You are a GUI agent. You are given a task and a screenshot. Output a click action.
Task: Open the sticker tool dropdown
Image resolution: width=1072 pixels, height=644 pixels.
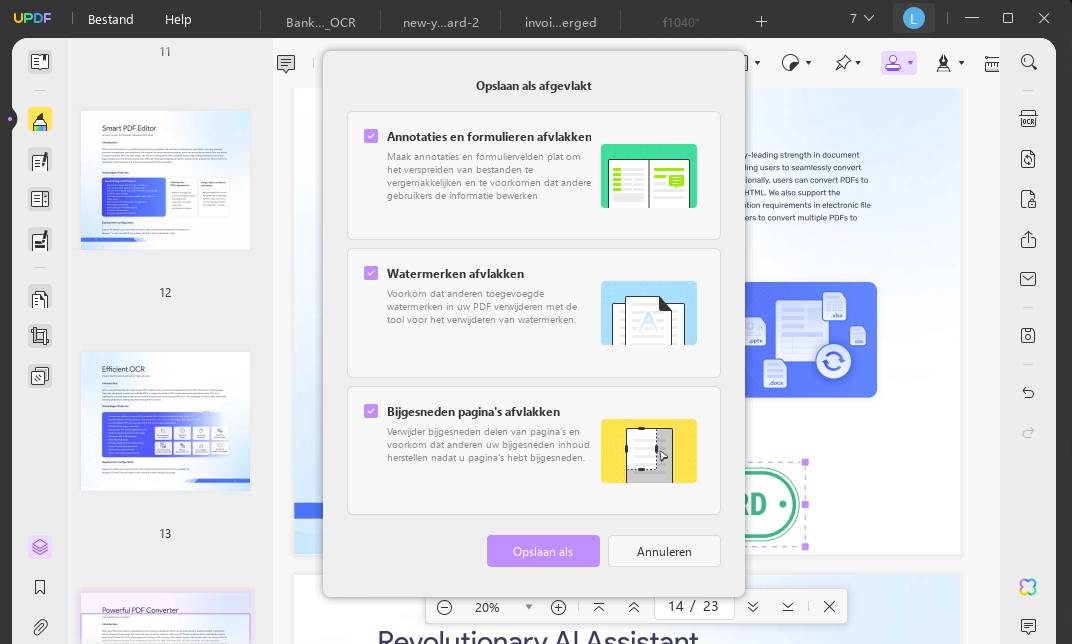click(x=808, y=63)
